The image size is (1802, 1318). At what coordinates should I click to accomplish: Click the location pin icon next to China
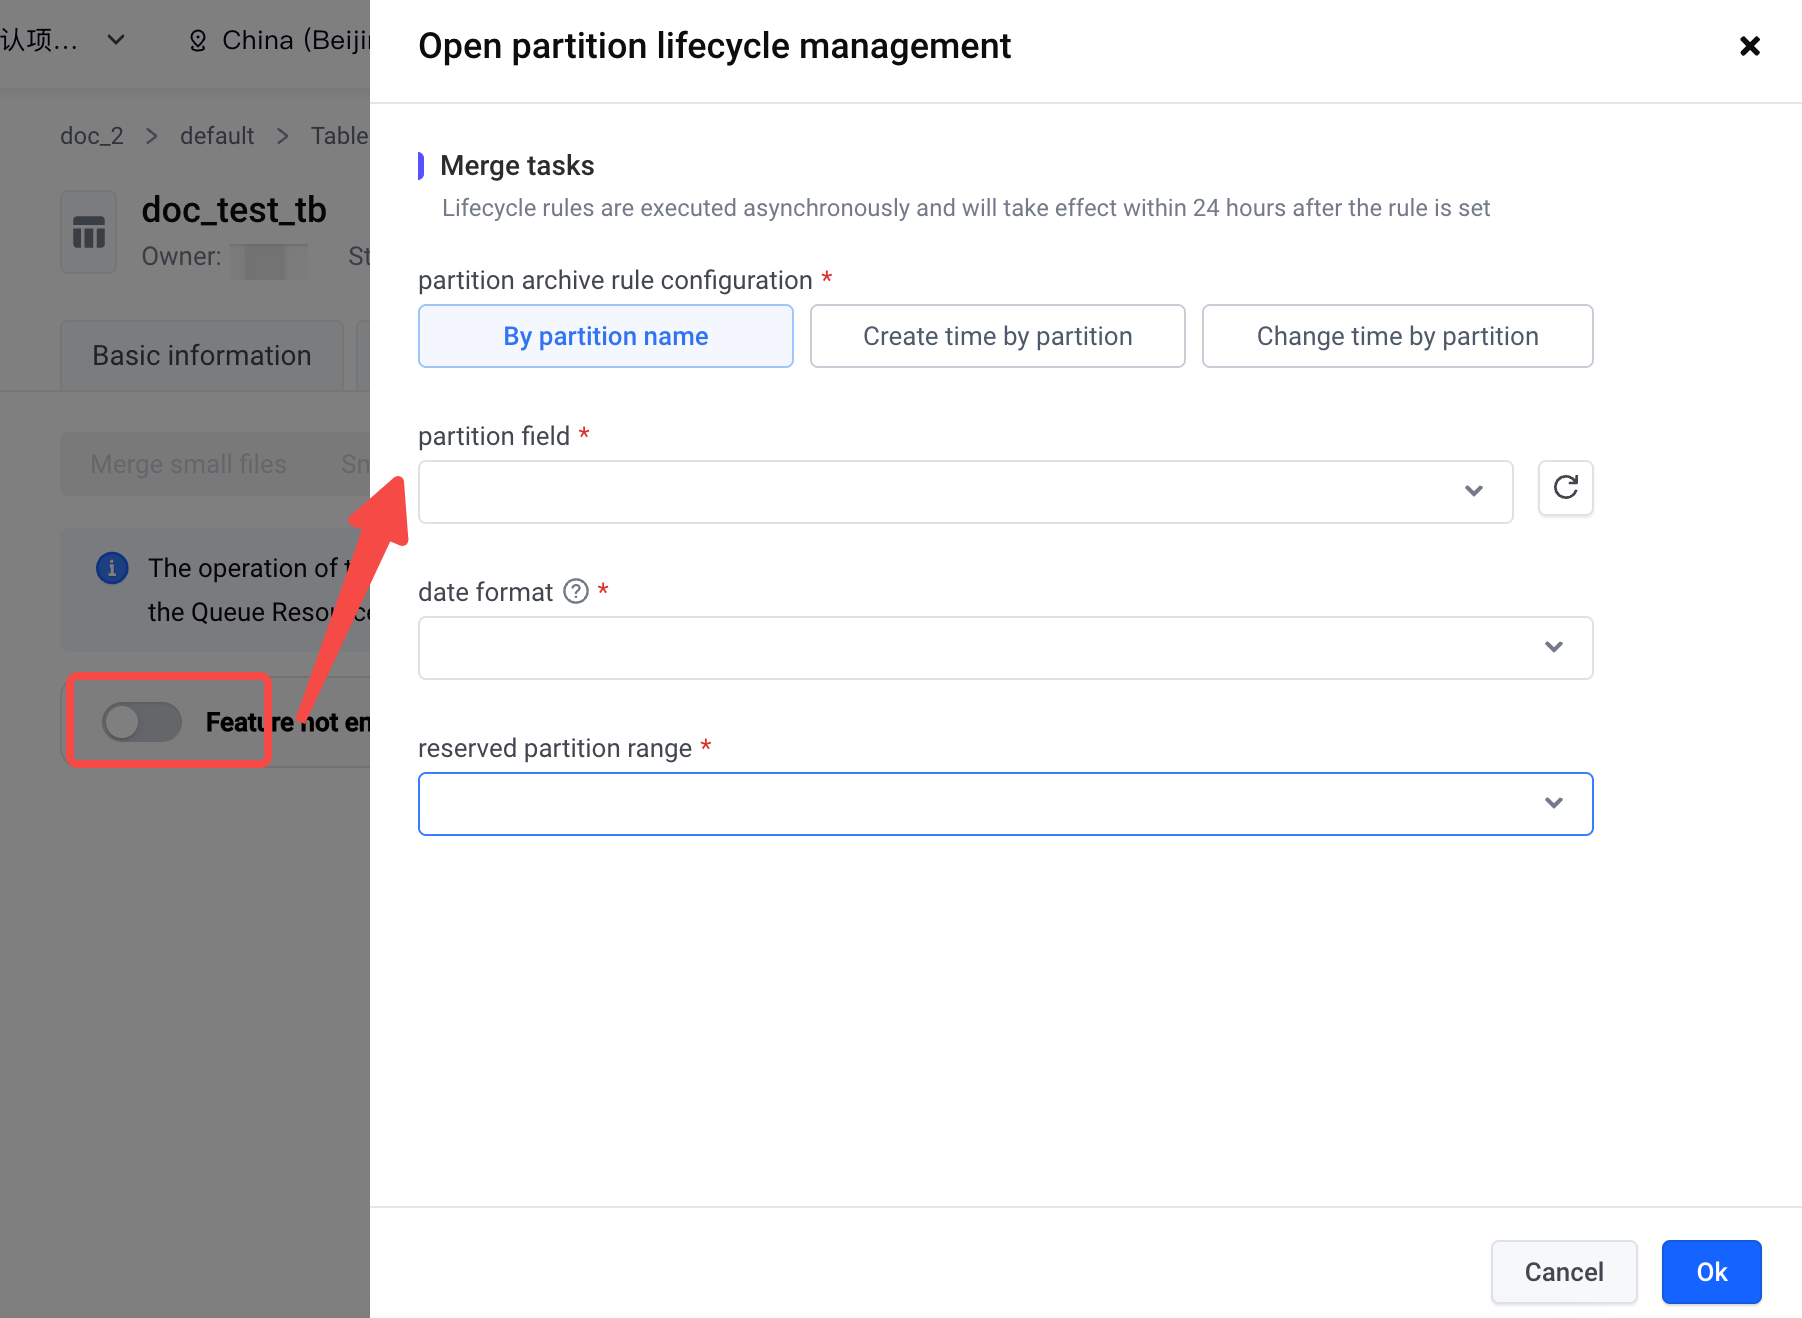(x=198, y=40)
